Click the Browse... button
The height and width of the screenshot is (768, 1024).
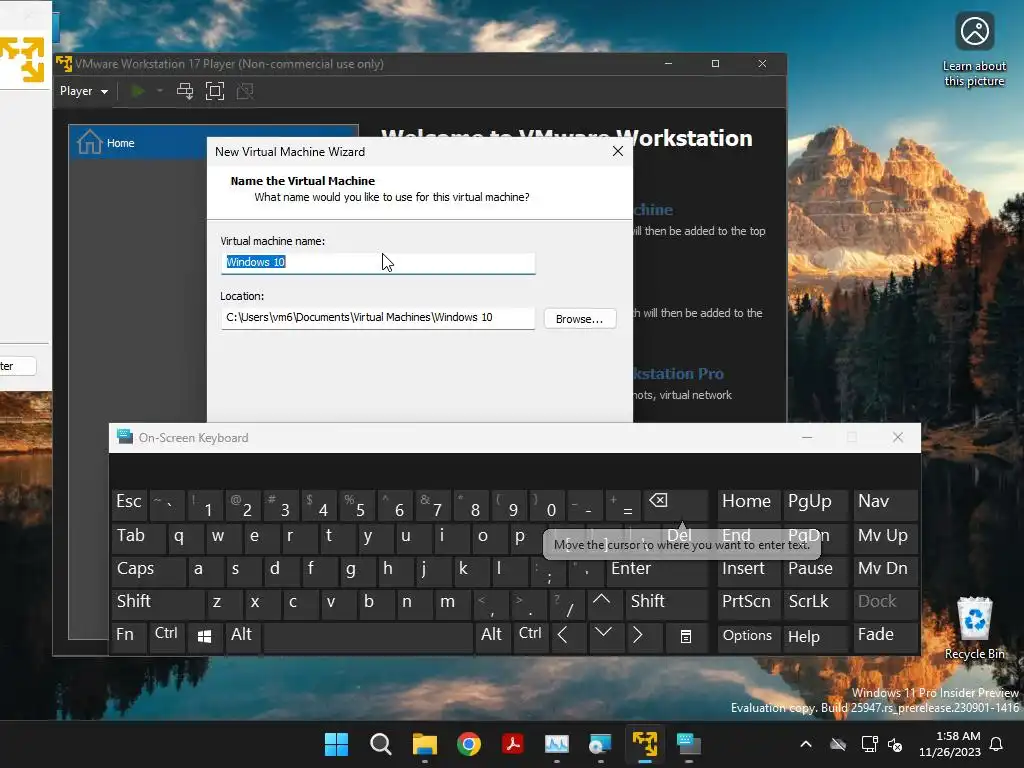[579, 319]
